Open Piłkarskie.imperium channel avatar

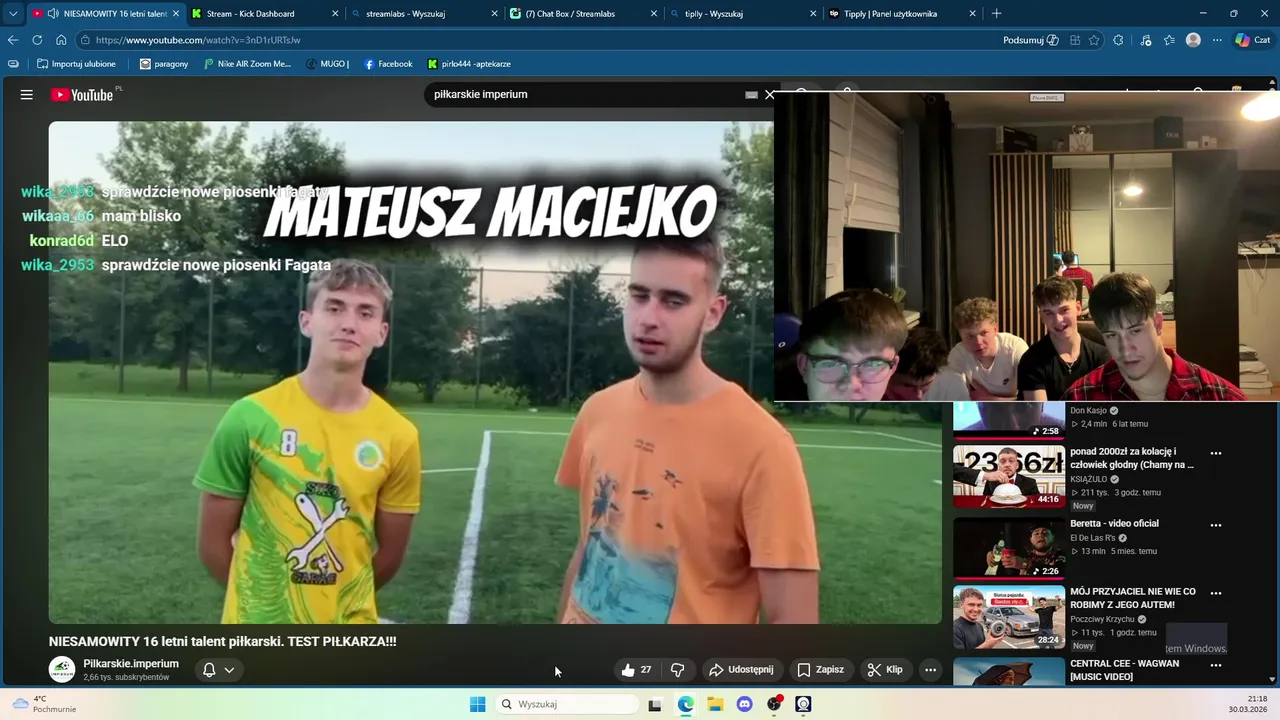coord(62,670)
